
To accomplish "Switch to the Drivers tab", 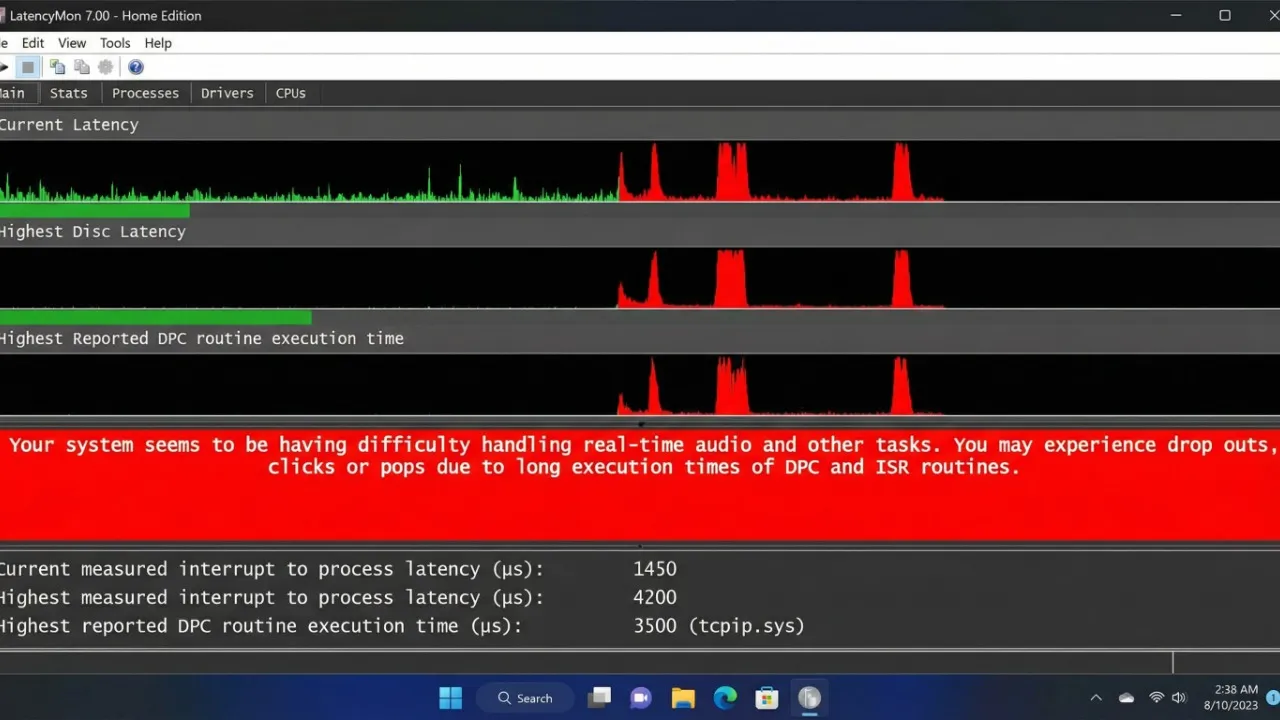I will pos(227,93).
